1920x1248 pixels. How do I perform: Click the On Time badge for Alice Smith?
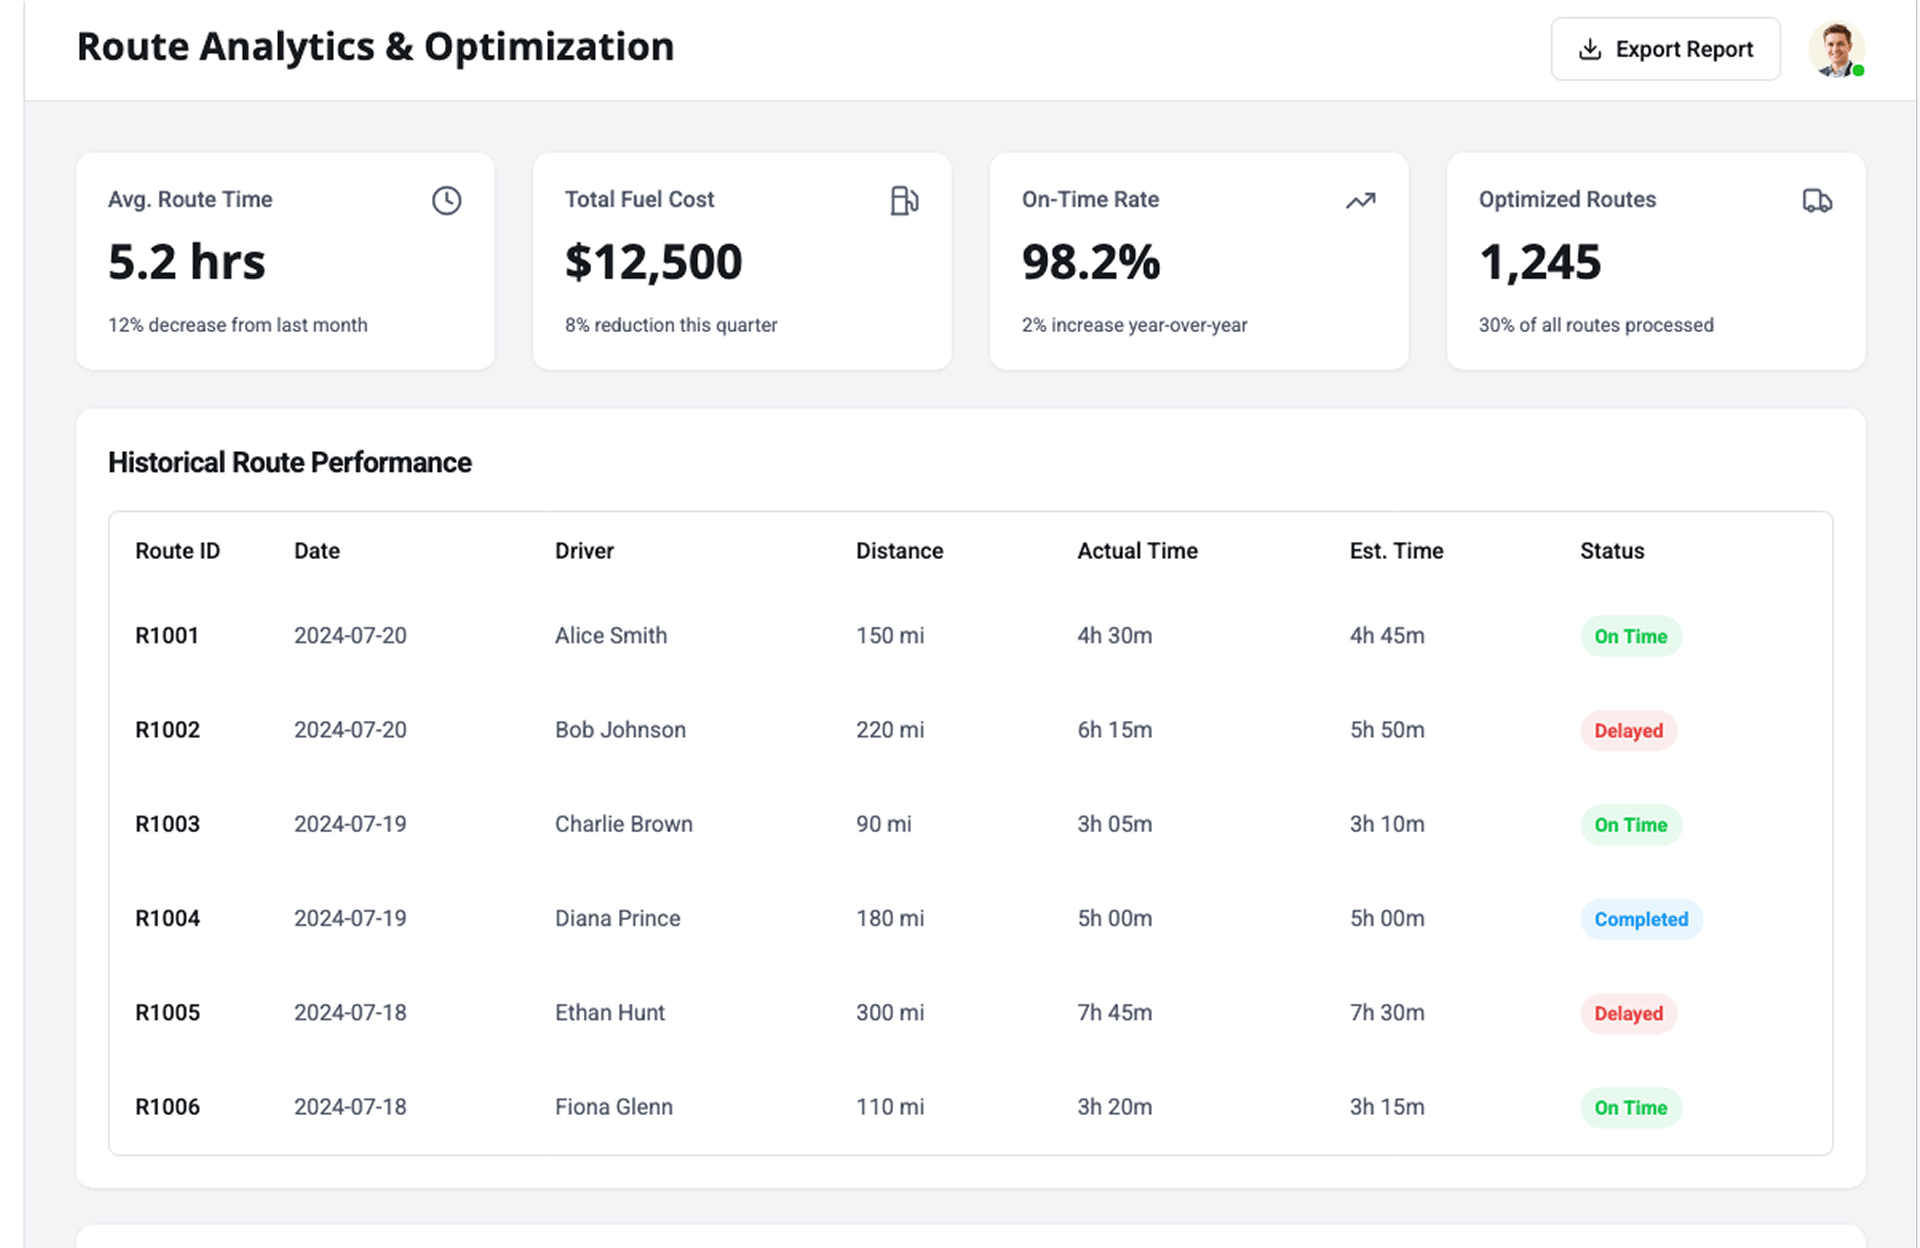[1630, 637]
